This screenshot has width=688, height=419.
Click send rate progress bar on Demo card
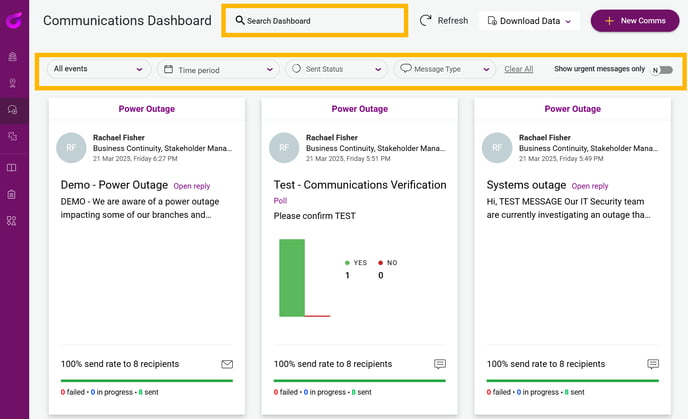point(147,380)
